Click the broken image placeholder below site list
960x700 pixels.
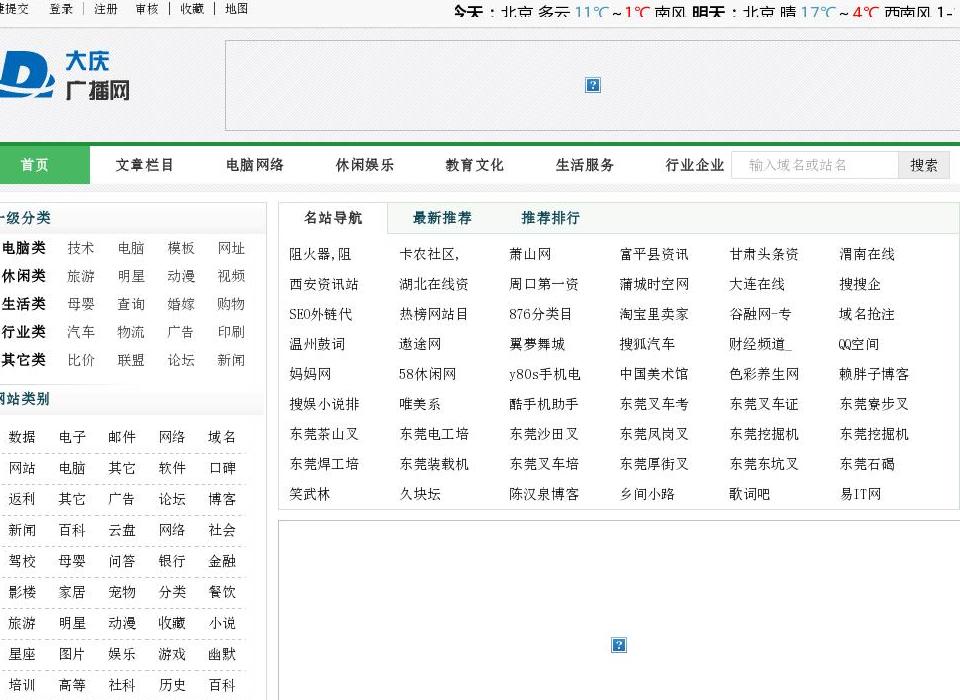619,645
